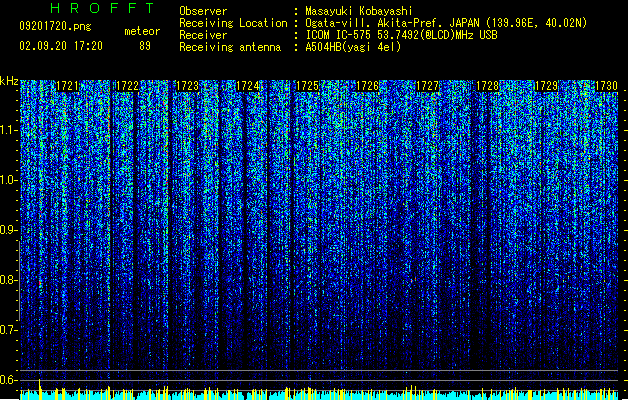Click the Ogata-vill. Akita-Pref. JAPAN location text
The height and width of the screenshot is (400, 629).
click(446, 23)
